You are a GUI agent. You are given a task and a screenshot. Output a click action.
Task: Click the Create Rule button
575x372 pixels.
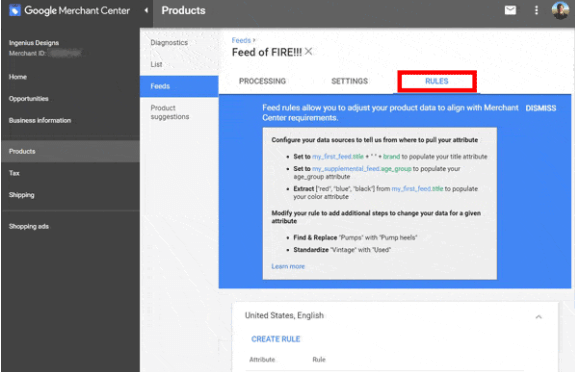pos(275,339)
